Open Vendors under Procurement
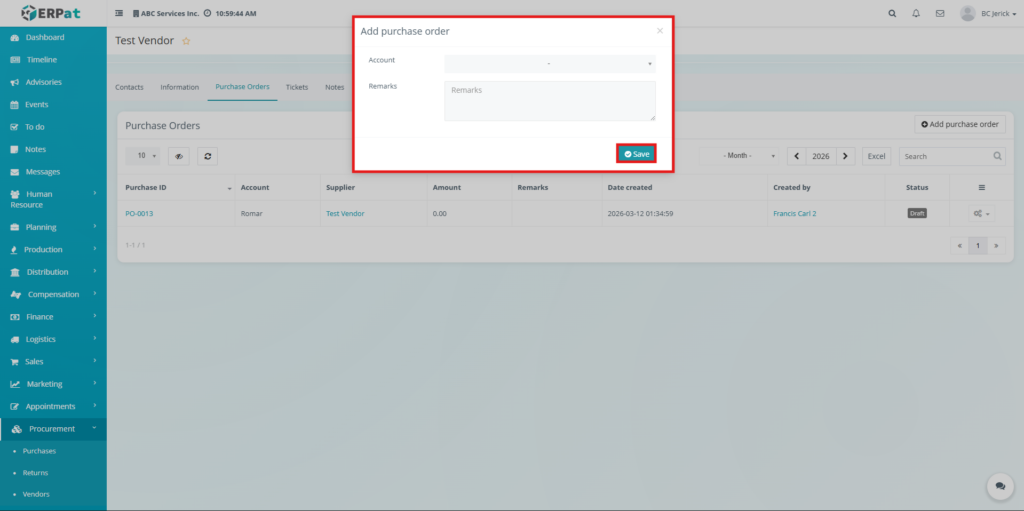This screenshot has height=511, width=1024. (36, 494)
